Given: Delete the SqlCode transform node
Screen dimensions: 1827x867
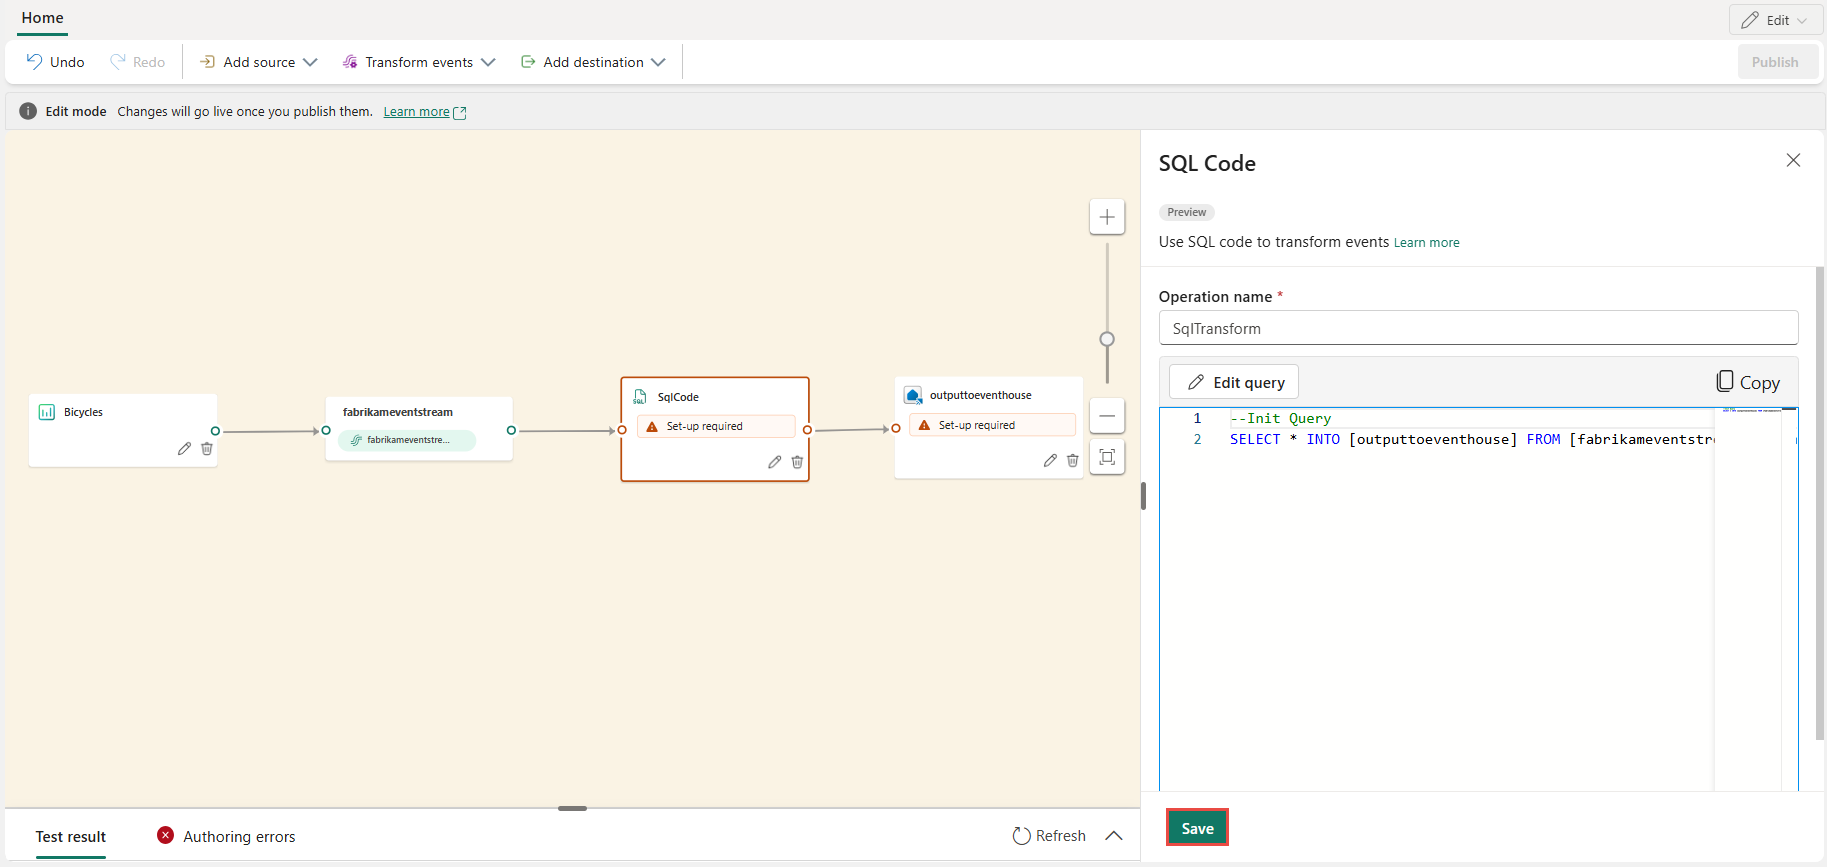Looking at the screenshot, I should coord(797,462).
